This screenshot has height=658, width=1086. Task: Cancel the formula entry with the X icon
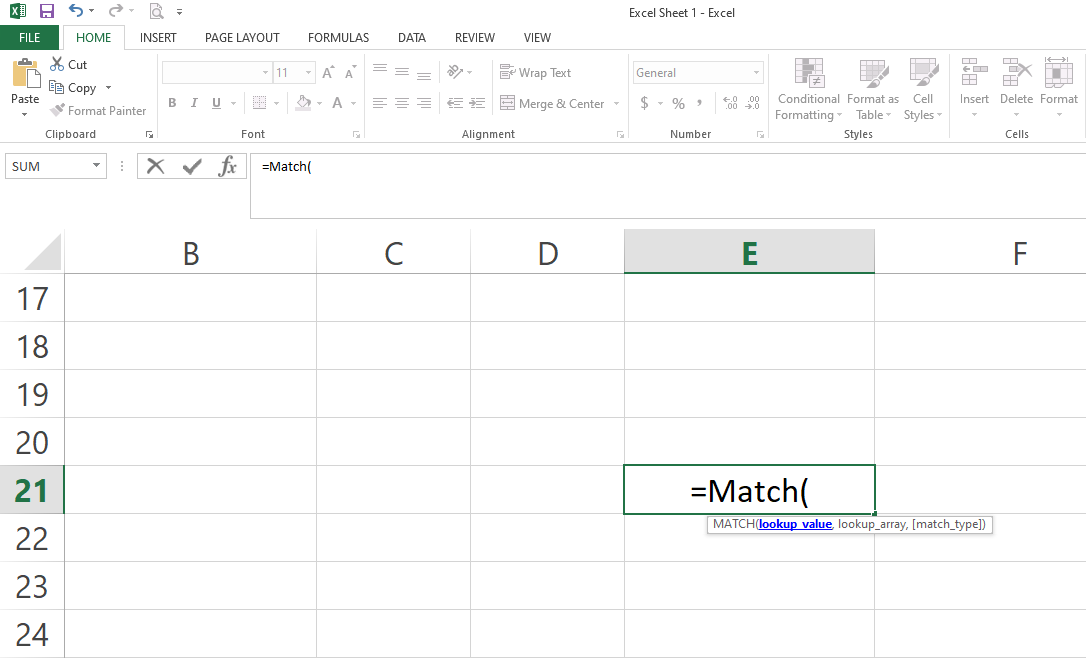155,166
